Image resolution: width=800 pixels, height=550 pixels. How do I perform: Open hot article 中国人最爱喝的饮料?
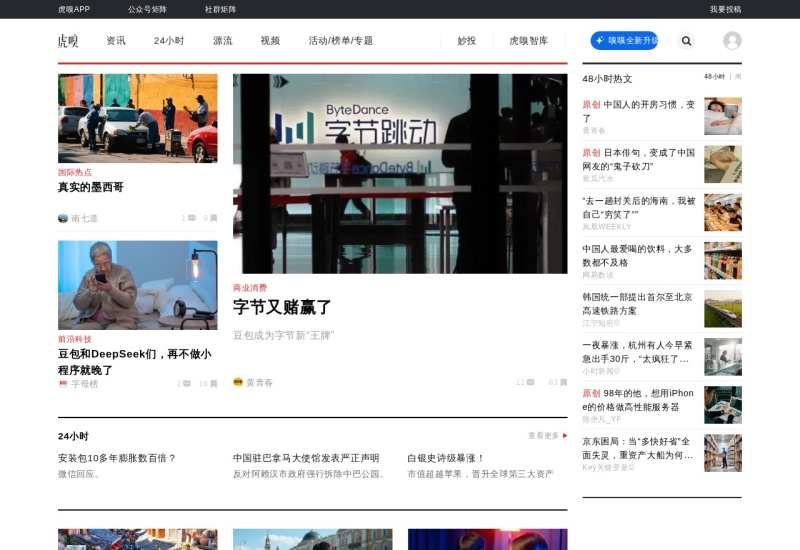coord(638,256)
